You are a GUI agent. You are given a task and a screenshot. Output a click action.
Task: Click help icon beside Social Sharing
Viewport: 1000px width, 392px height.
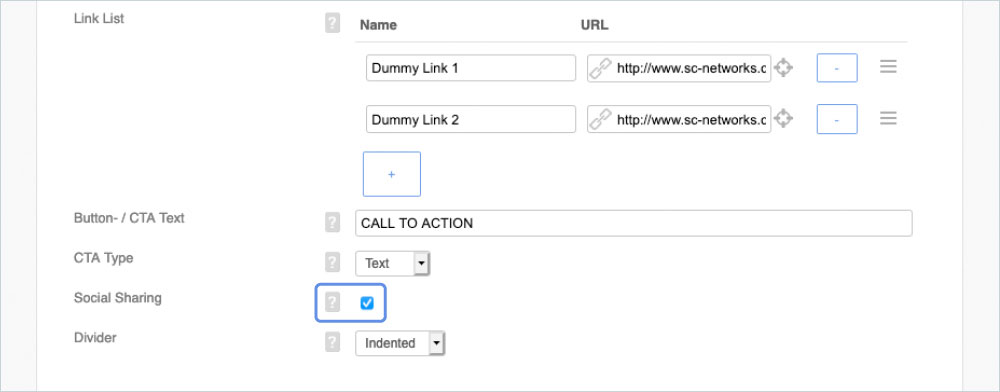(x=332, y=302)
